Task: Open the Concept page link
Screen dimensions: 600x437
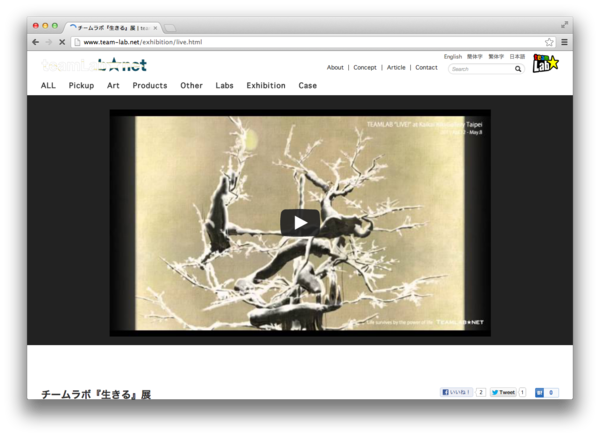Action: click(x=365, y=67)
